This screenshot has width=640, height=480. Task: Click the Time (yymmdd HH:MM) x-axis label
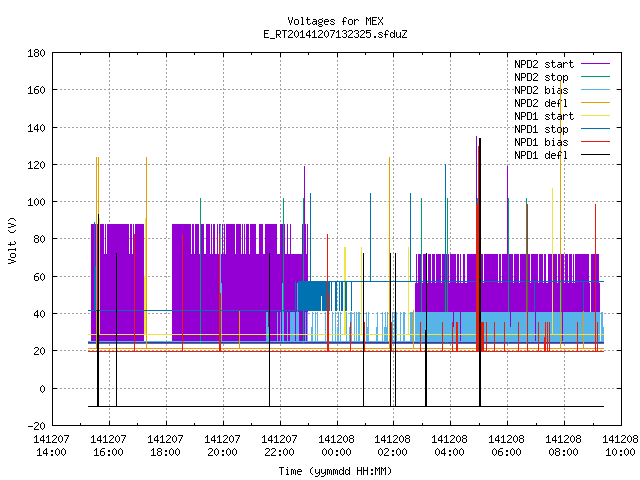tap(336, 471)
